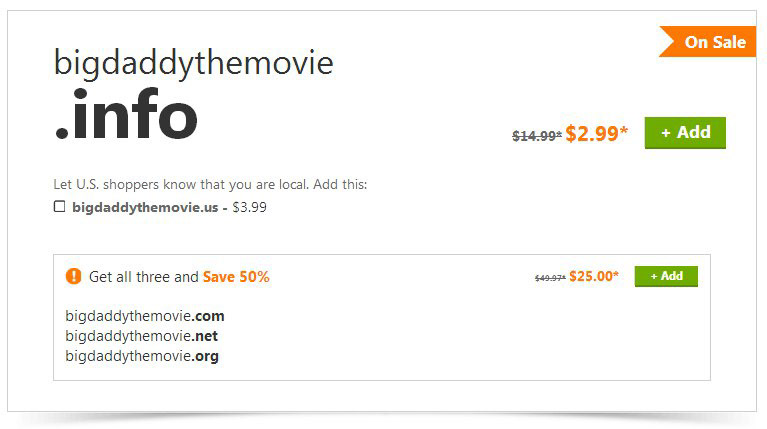Viewport: 767px width, 429px height.
Task: Click the $3.99 price beside the .us domain
Action: [249, 207]
